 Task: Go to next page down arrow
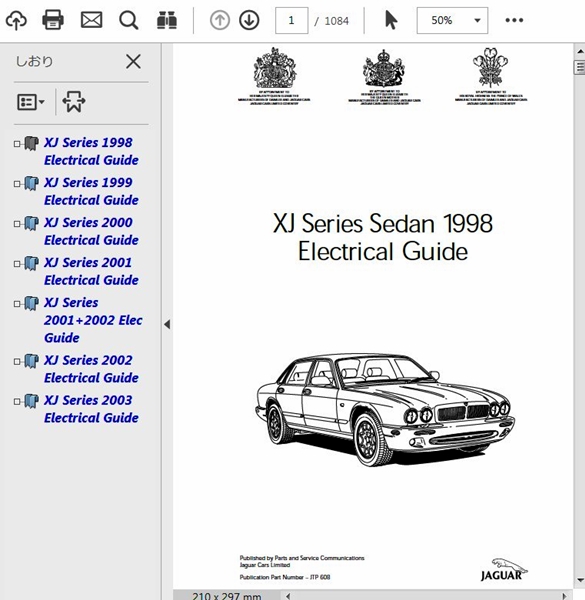coord(249,20)
